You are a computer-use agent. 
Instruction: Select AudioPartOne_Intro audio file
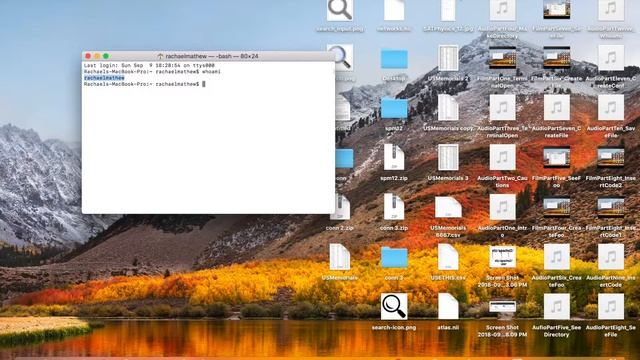[x=502, y=207]
